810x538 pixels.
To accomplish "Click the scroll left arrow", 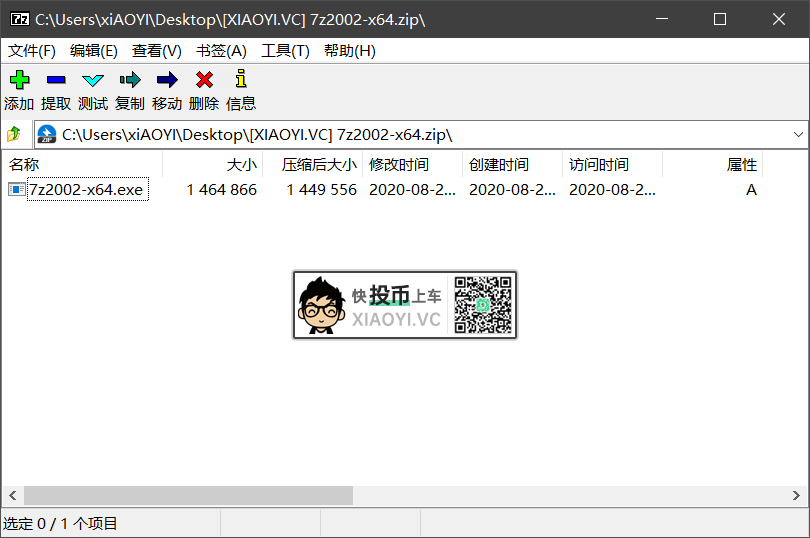I will click(x=13, y=495).
